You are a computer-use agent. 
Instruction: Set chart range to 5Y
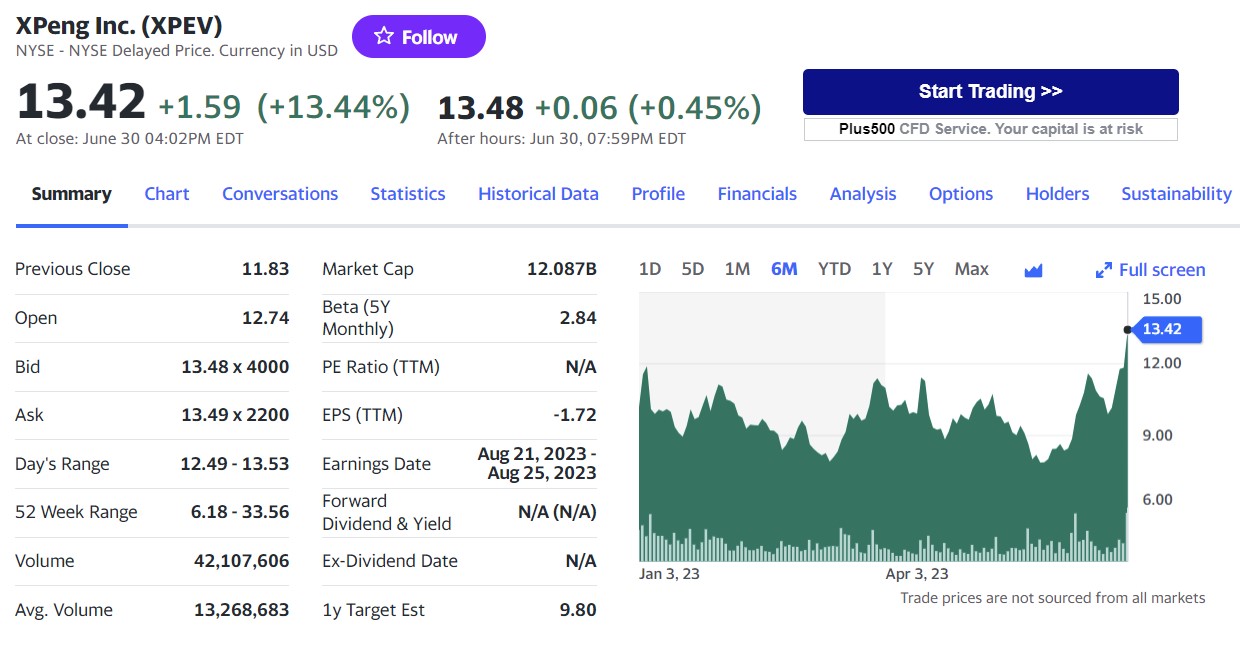click(923, 269)
